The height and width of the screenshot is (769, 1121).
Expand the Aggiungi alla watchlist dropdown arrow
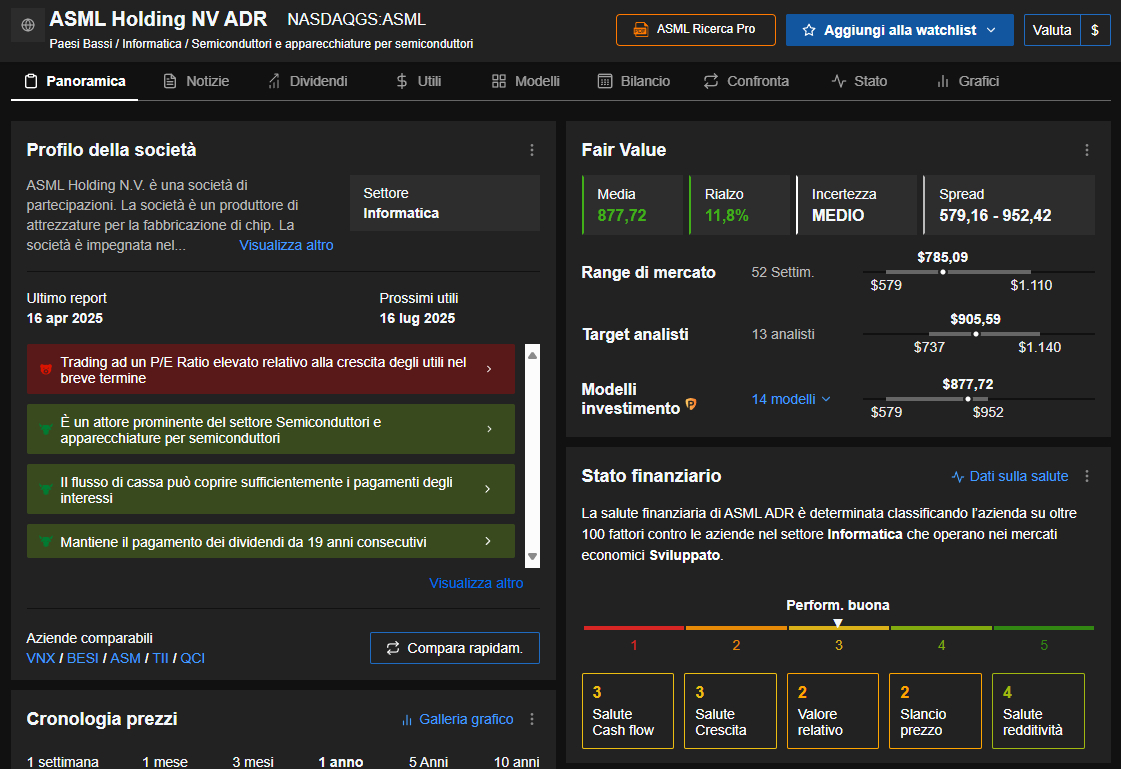991,30
